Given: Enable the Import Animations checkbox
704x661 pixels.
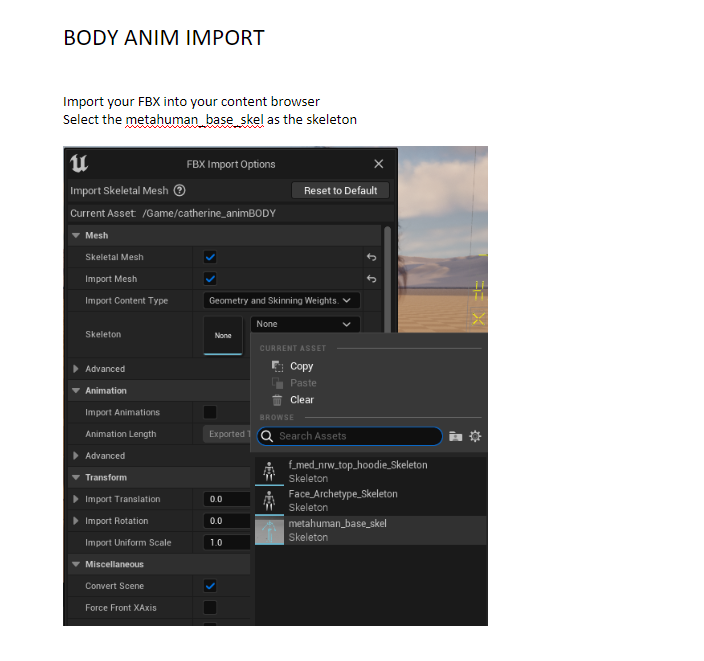Looking at the screenshot, I should point(210,412).
